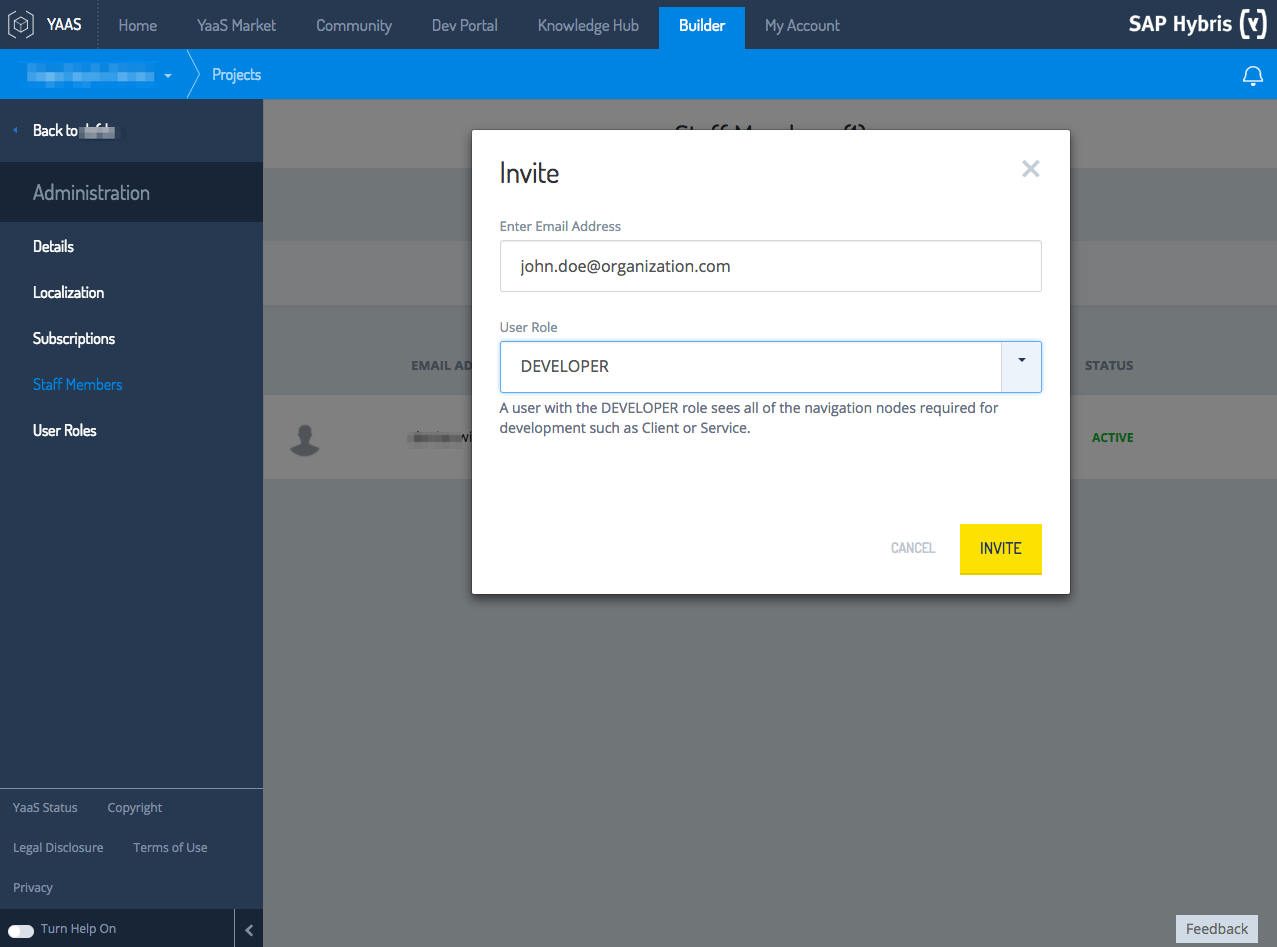This screenshot has width=1277, height=947.
Task: Open Details in the Administration menu
Action: point(54,246)
